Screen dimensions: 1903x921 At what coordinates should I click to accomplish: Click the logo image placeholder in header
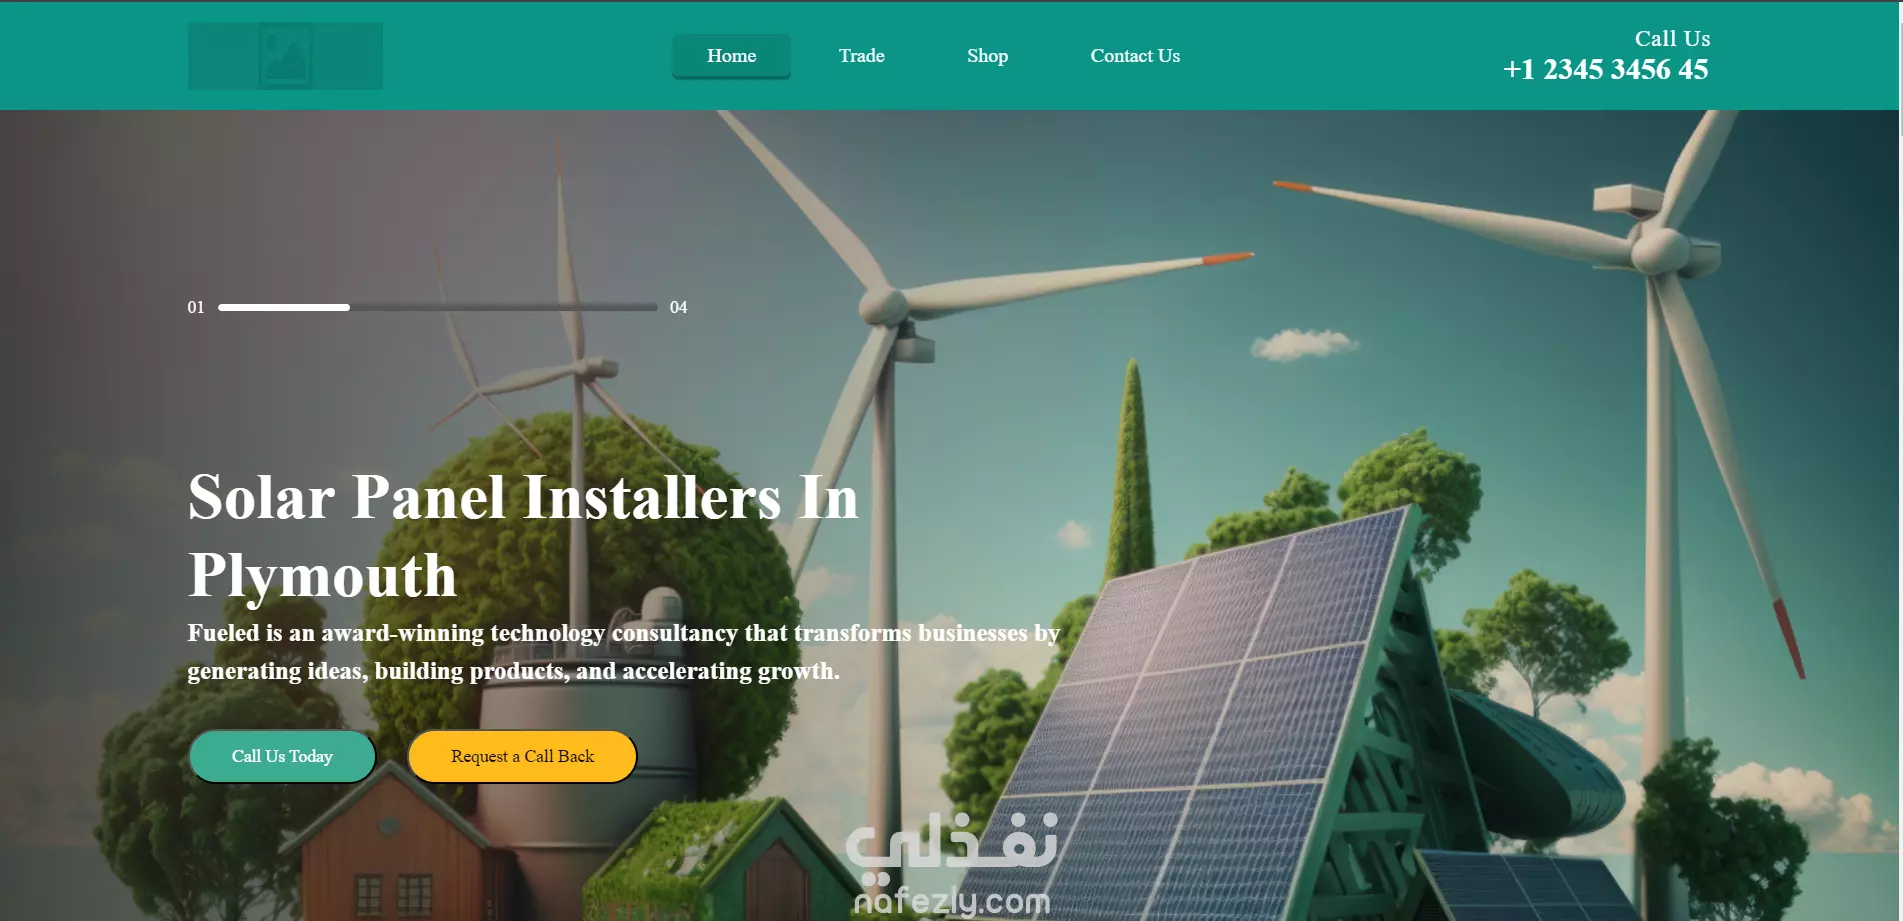point(285,56)
